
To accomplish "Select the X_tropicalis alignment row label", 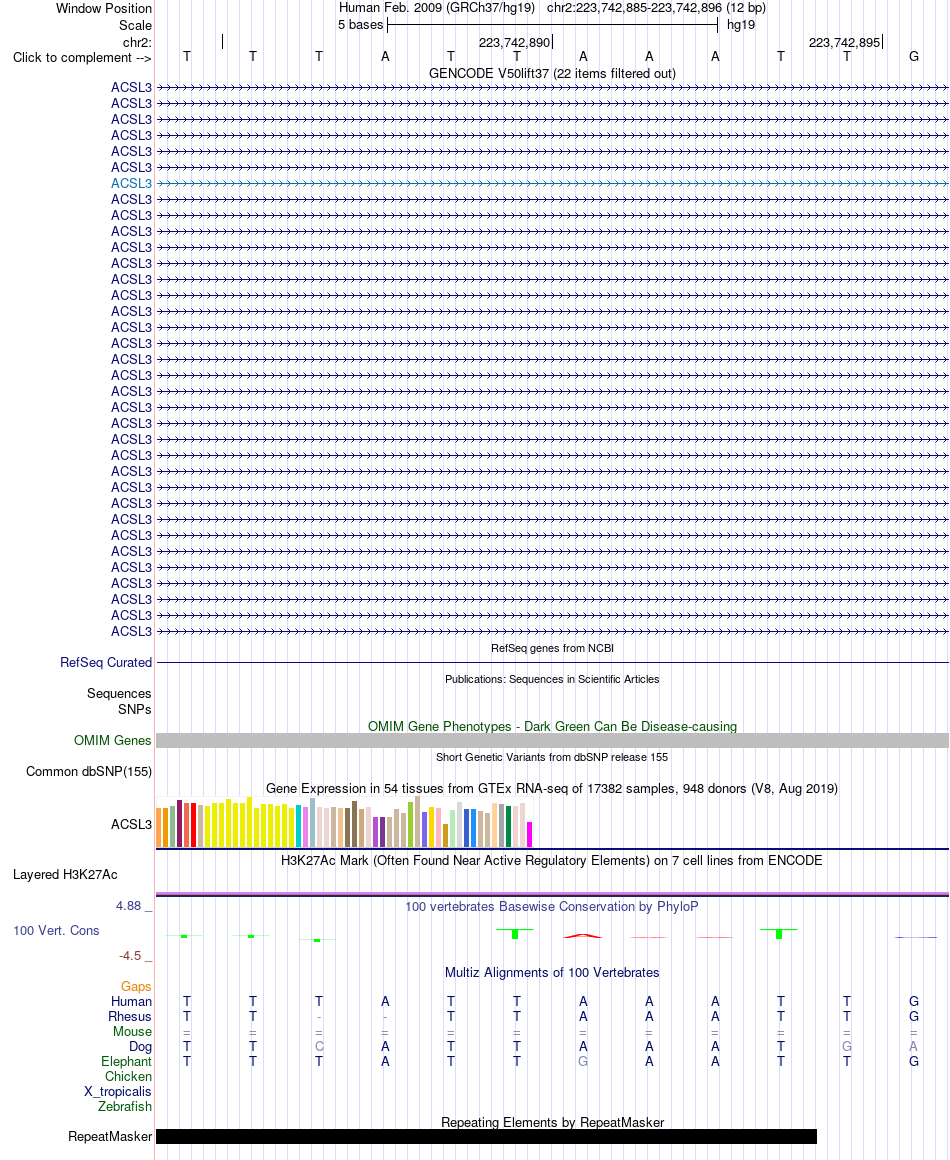I will click(x=118, y=1091).
